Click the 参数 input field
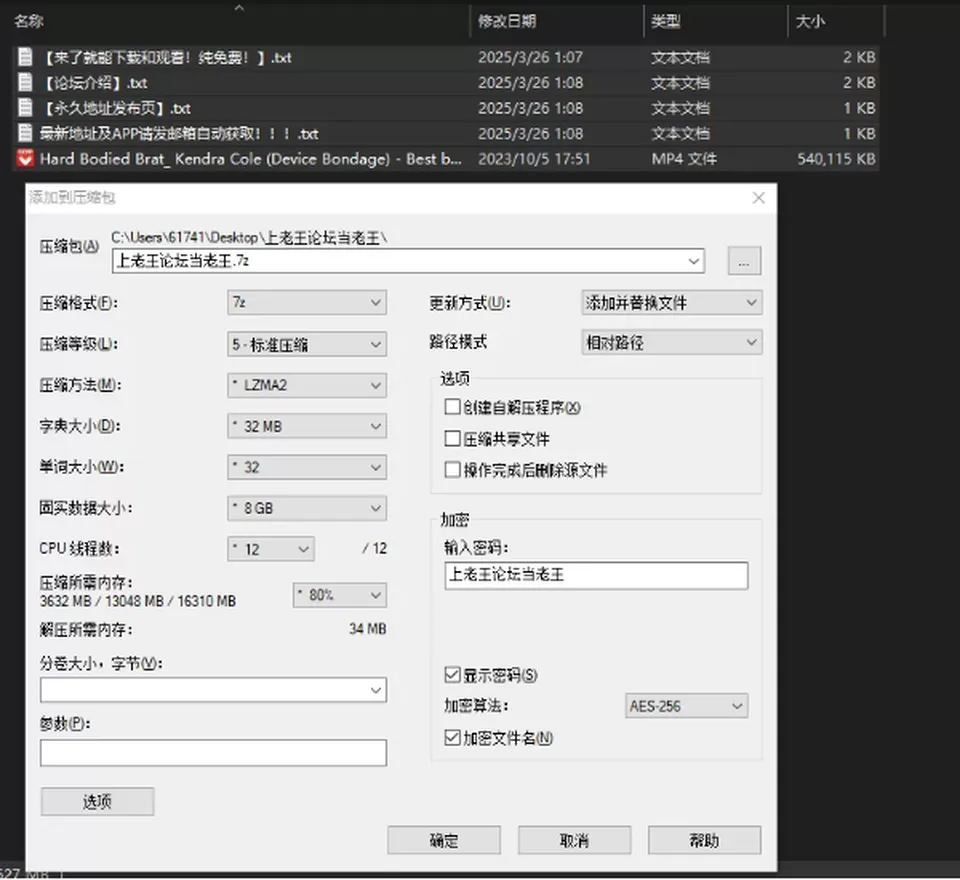This screenshot has width=960, height=880. (213, 753)
